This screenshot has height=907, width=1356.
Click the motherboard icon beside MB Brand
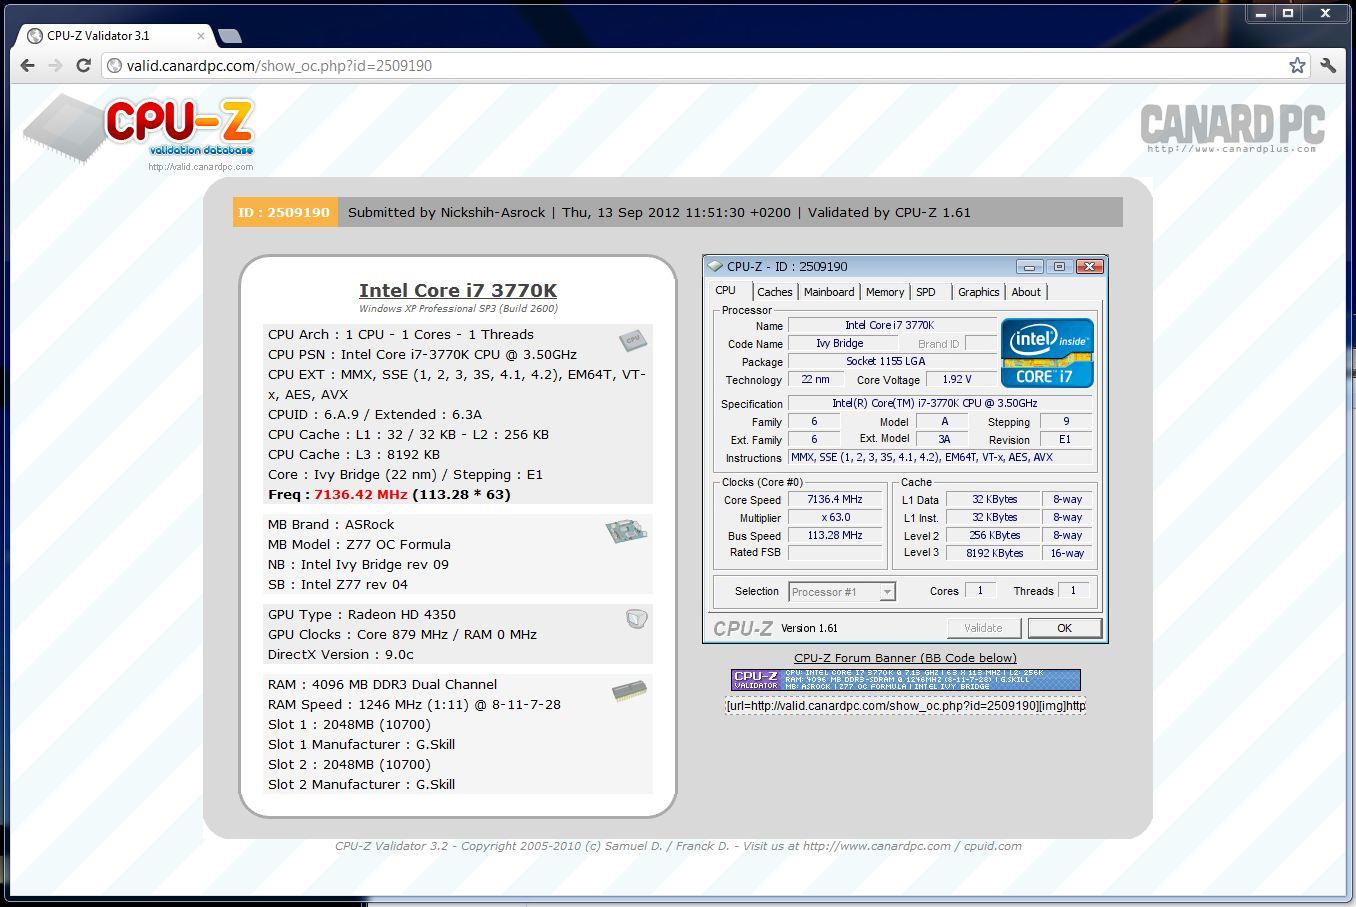click(x=626, y=531)
